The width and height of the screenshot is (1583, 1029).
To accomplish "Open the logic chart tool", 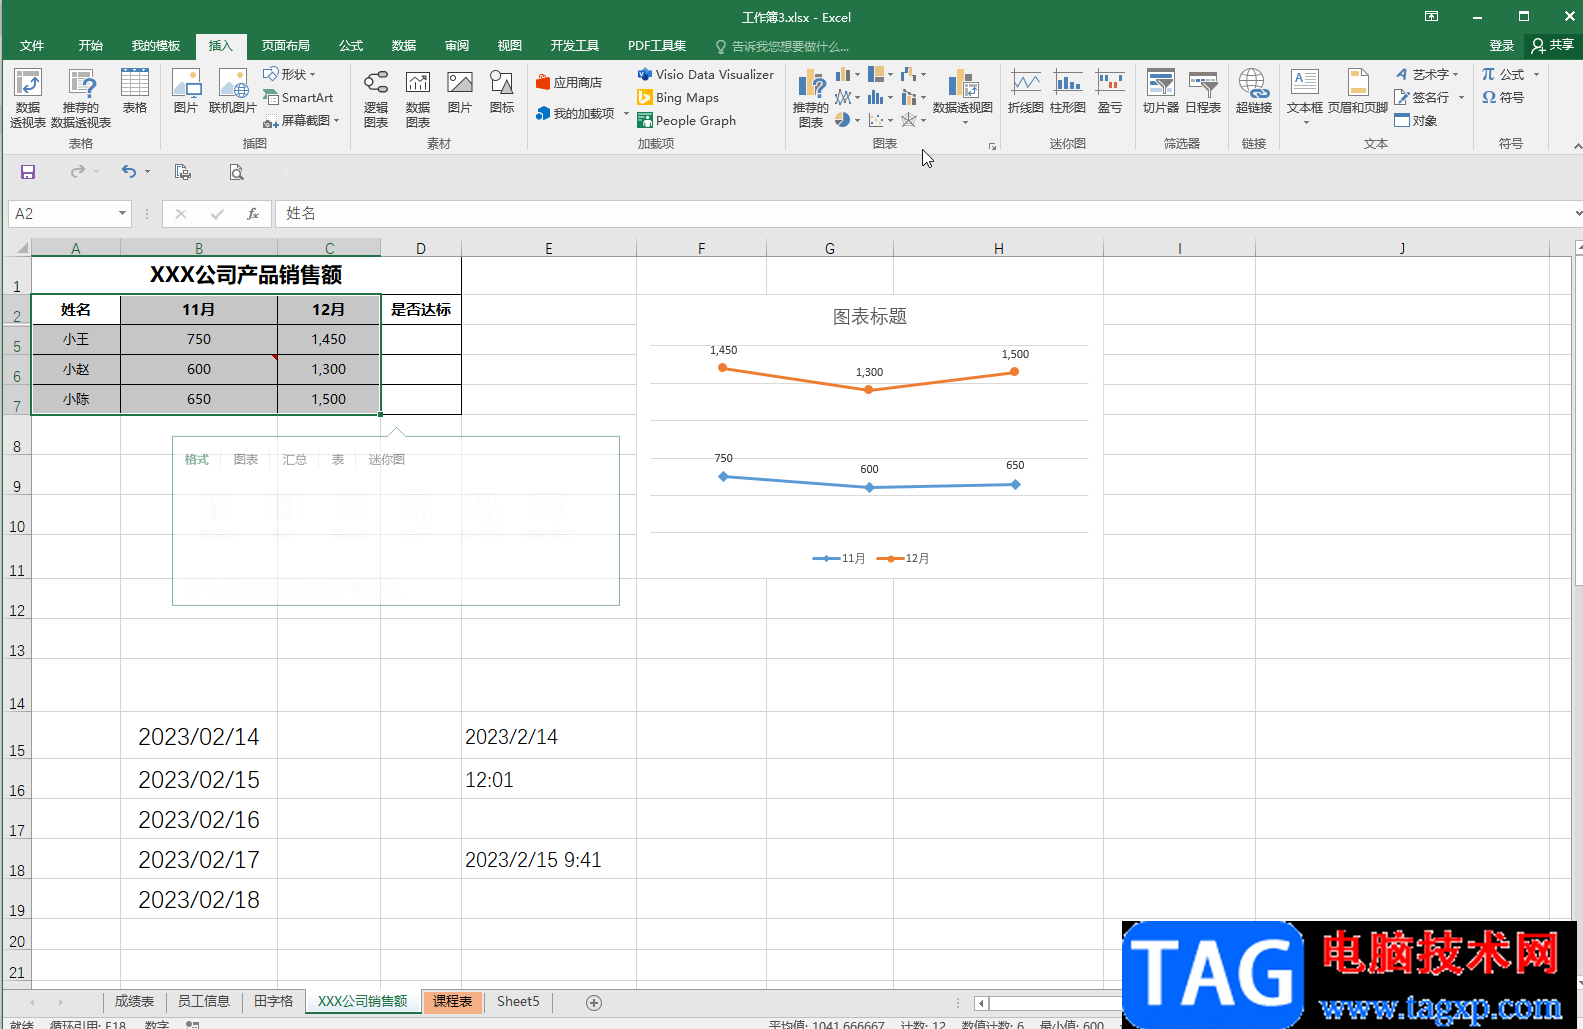I will (x=376, y=98).
